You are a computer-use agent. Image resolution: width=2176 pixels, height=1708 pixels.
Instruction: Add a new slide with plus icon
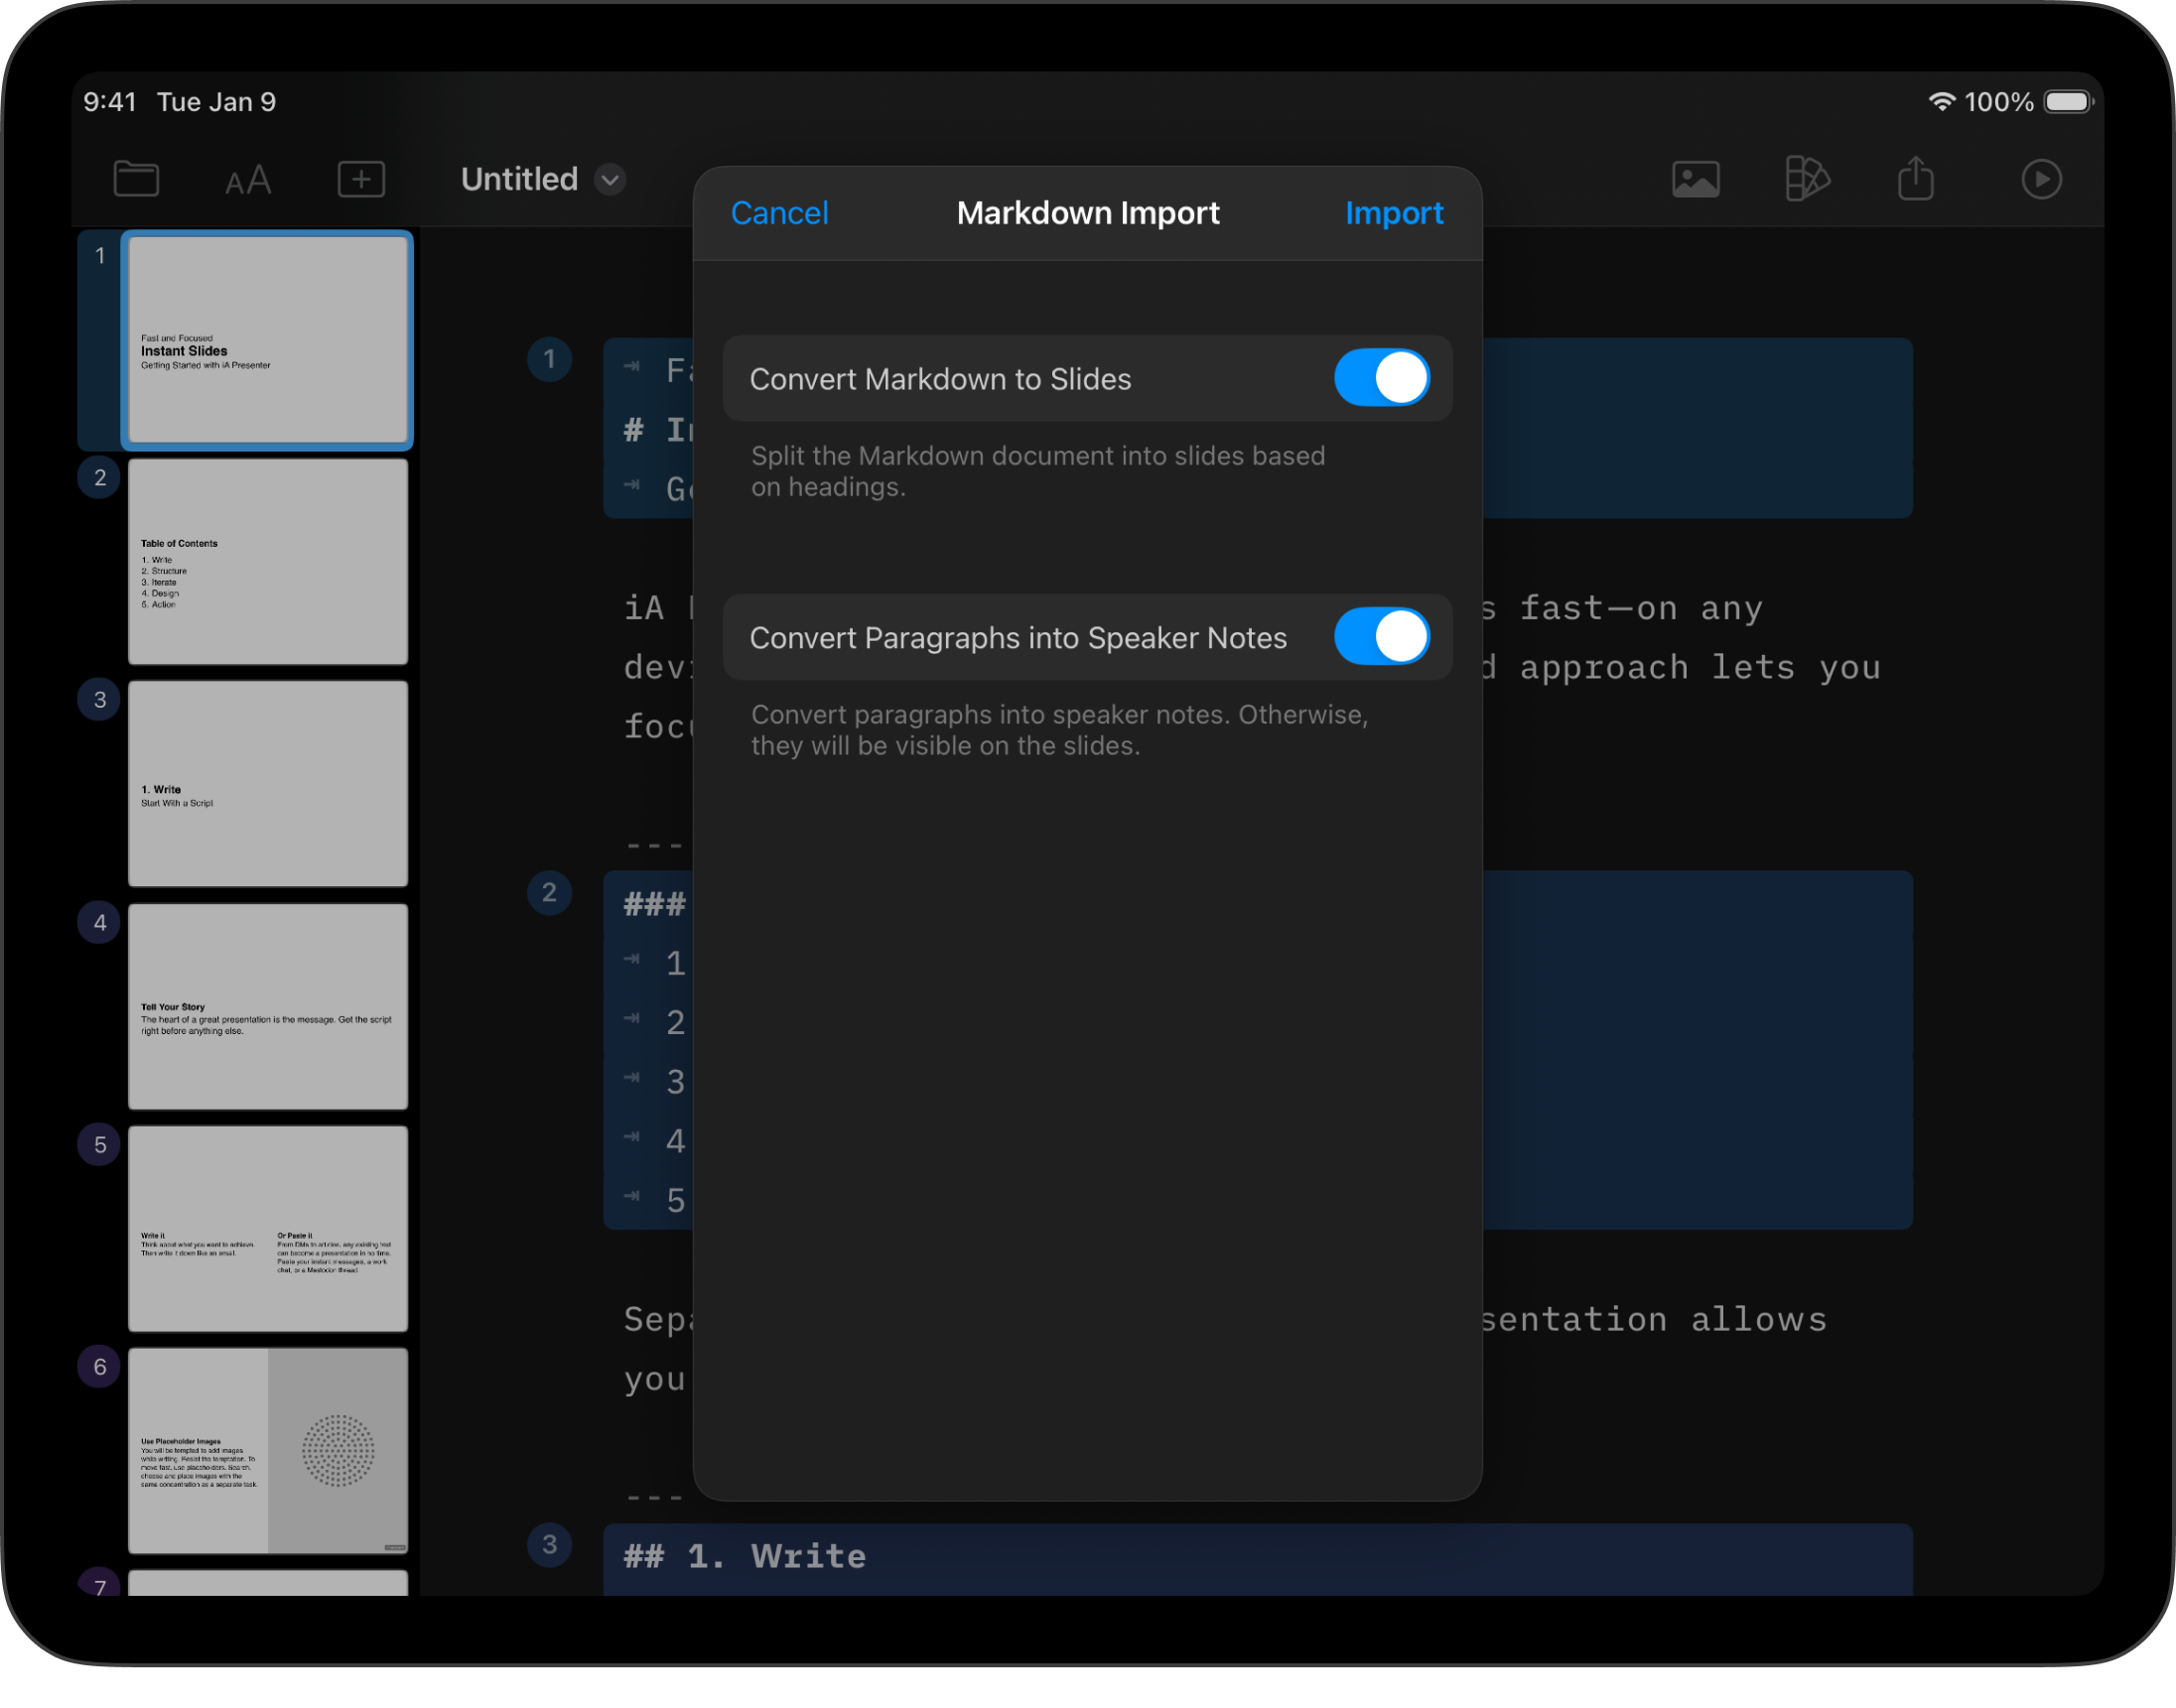[x=361, y=180]
